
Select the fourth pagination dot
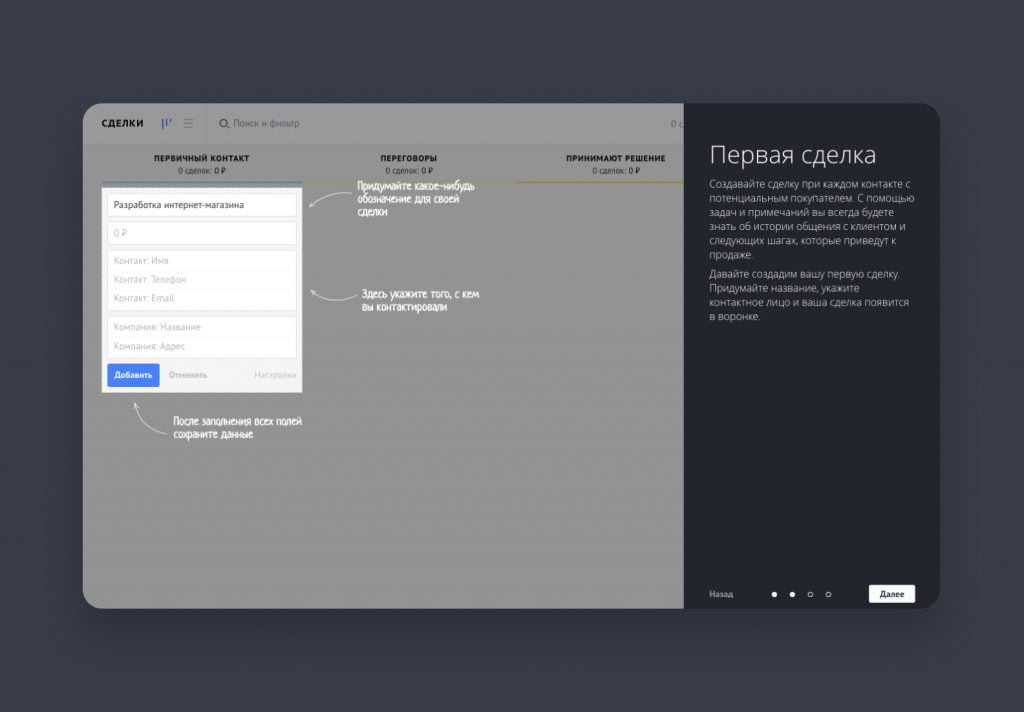coord(828,593)
